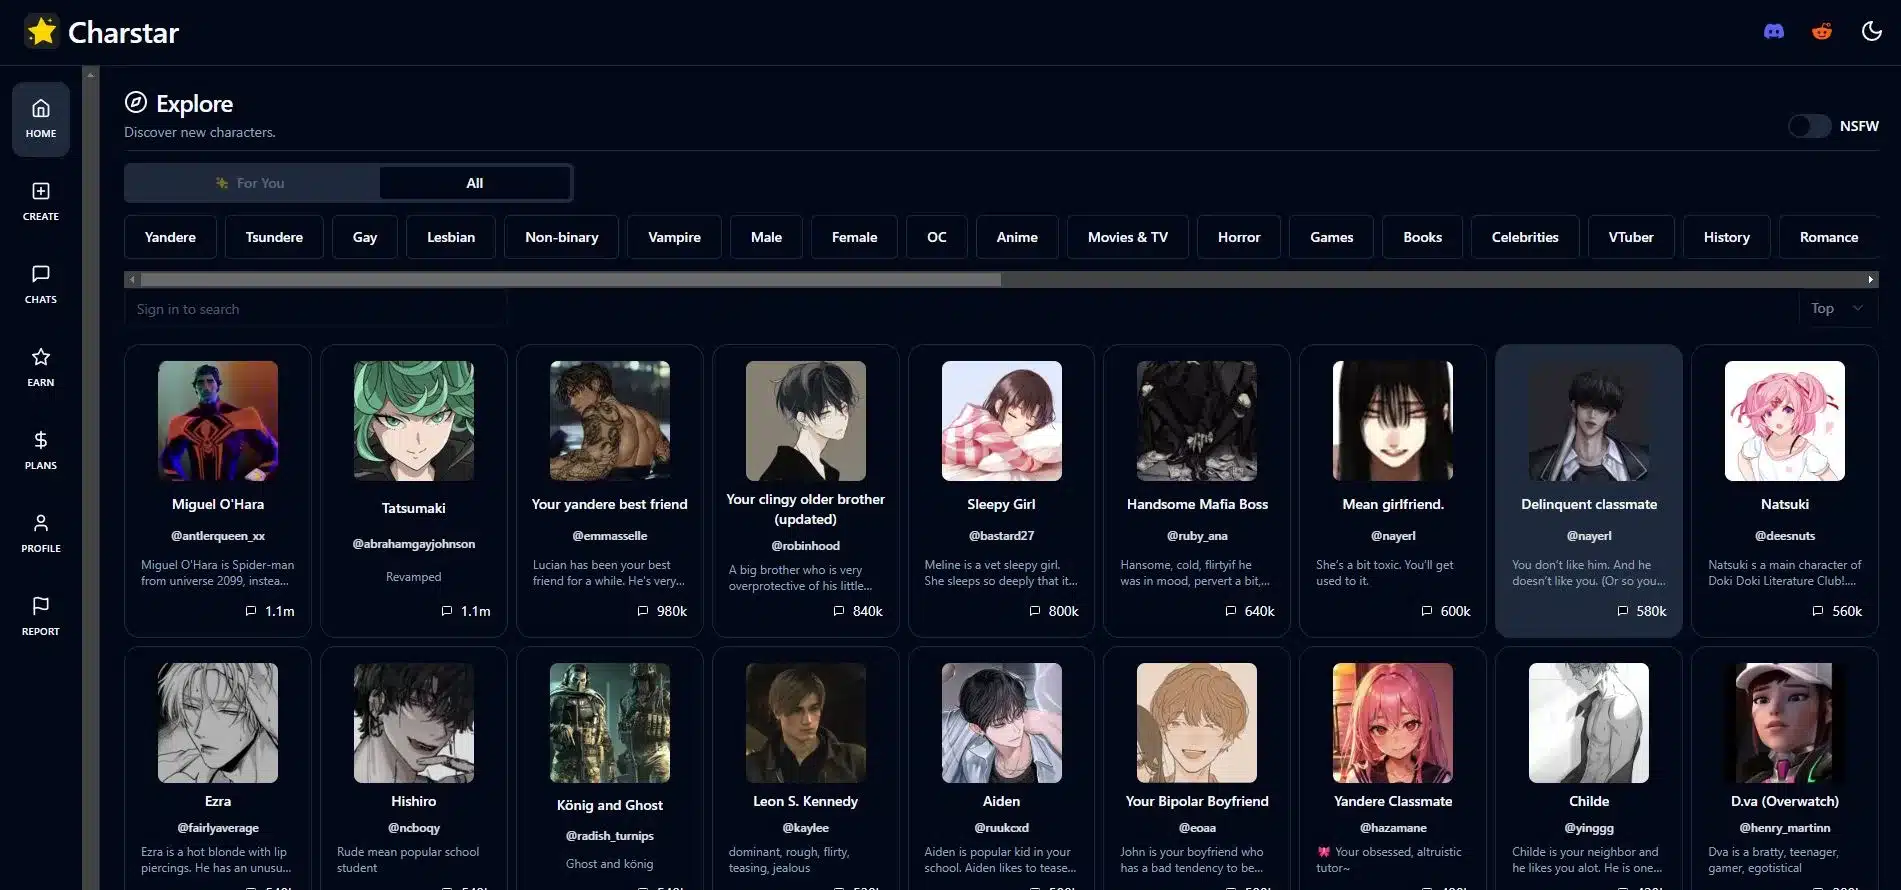Filter by Movies & TV category
This screenshot has height=890, width=1901.
pyautogui.click(x=1128, y=237)
